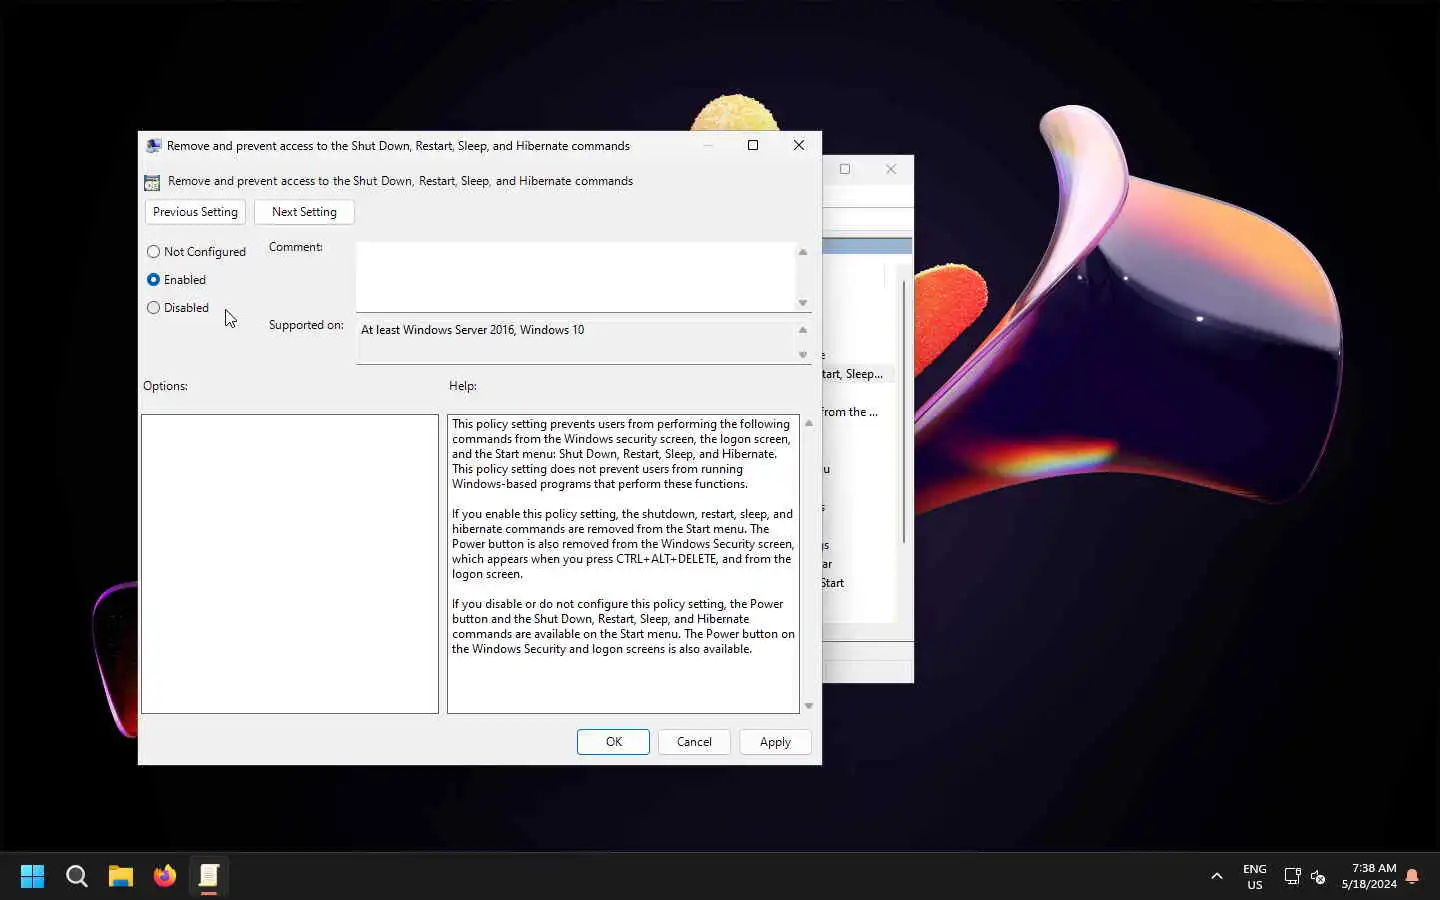The height and width of the screenshot is (900, 1440).
Task: Click the "At least Windows Server 2016, Windows 10" text
Action: (x=472, y=330)
